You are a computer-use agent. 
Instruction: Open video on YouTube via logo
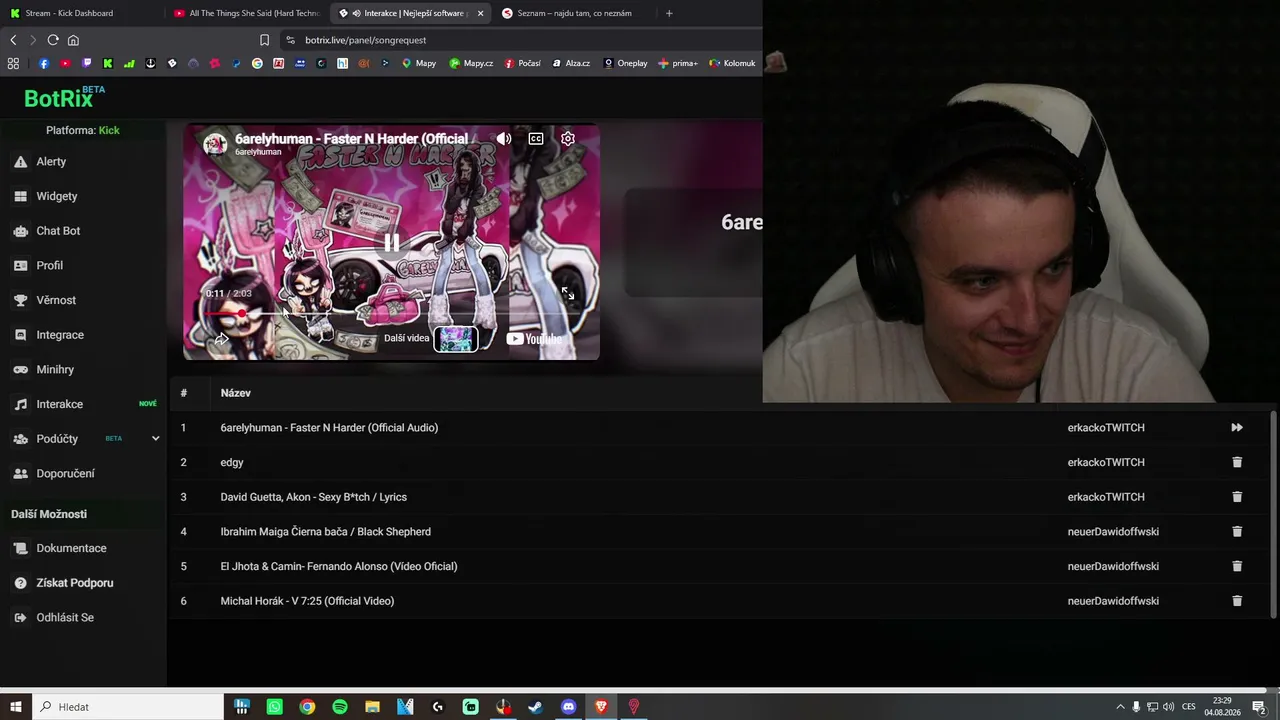(534, 339)
